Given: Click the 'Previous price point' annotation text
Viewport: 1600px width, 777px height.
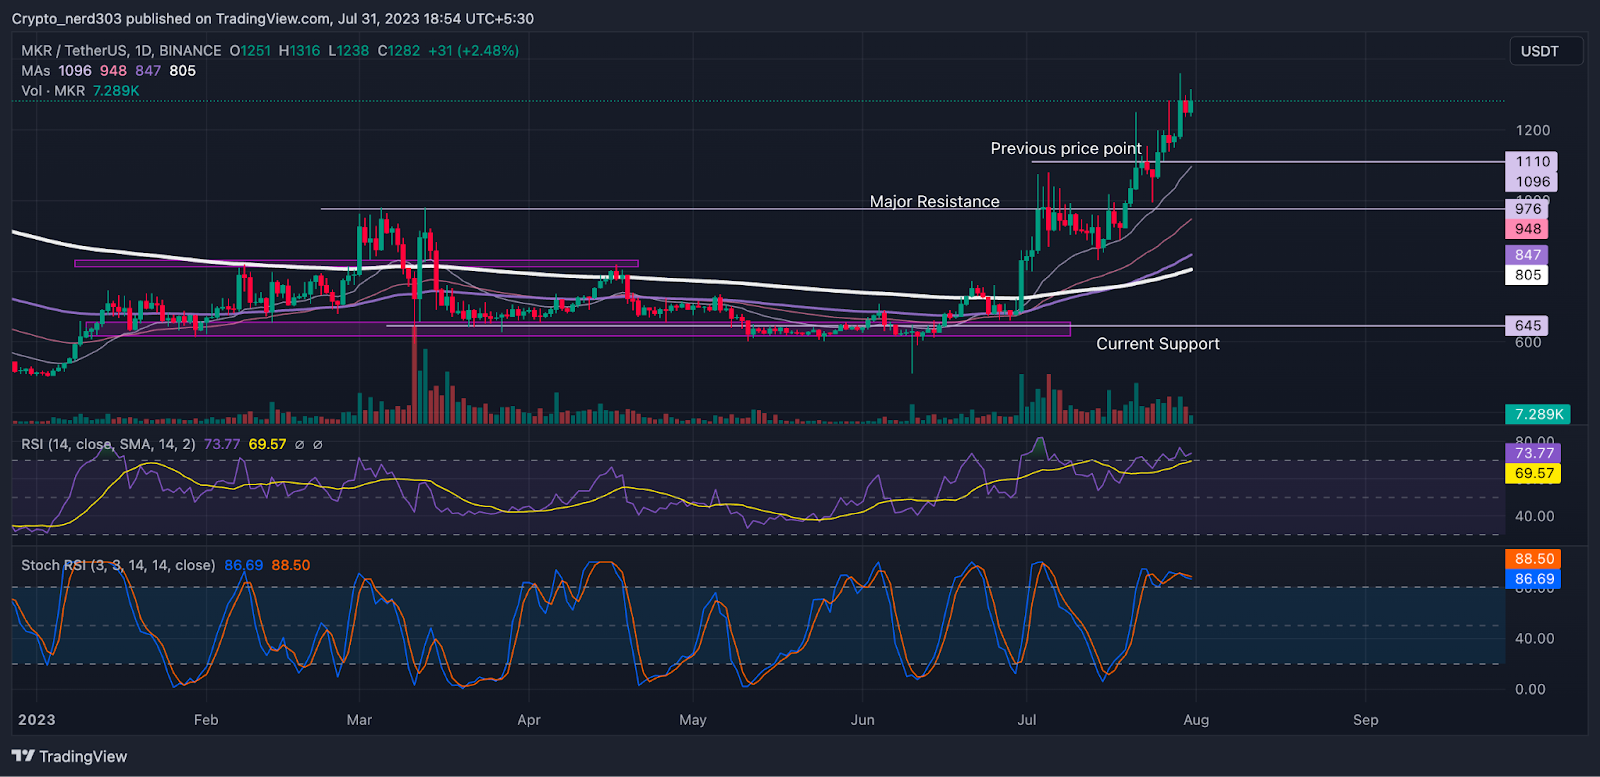Looking at the screenshot, I should tap(1066, 148).
